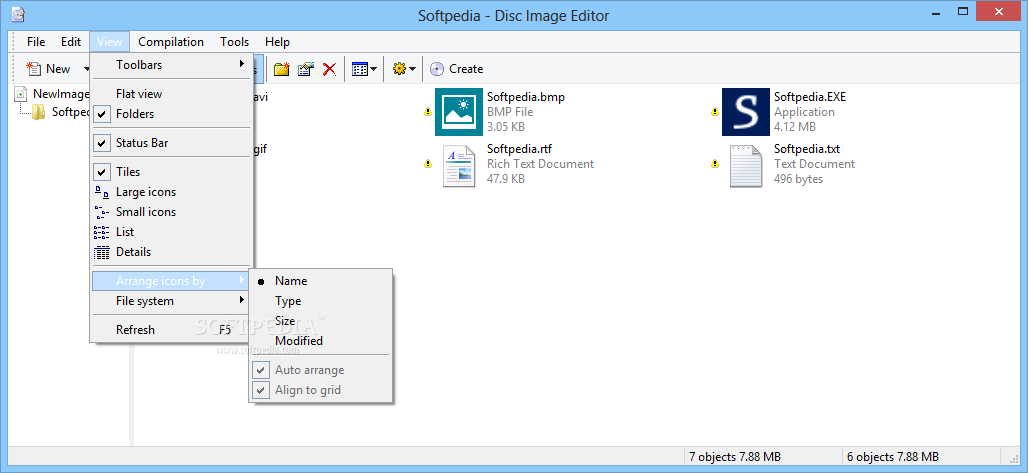Choose Flat view from the menu
Screen dimensions: 1028x473
[172, 94]
